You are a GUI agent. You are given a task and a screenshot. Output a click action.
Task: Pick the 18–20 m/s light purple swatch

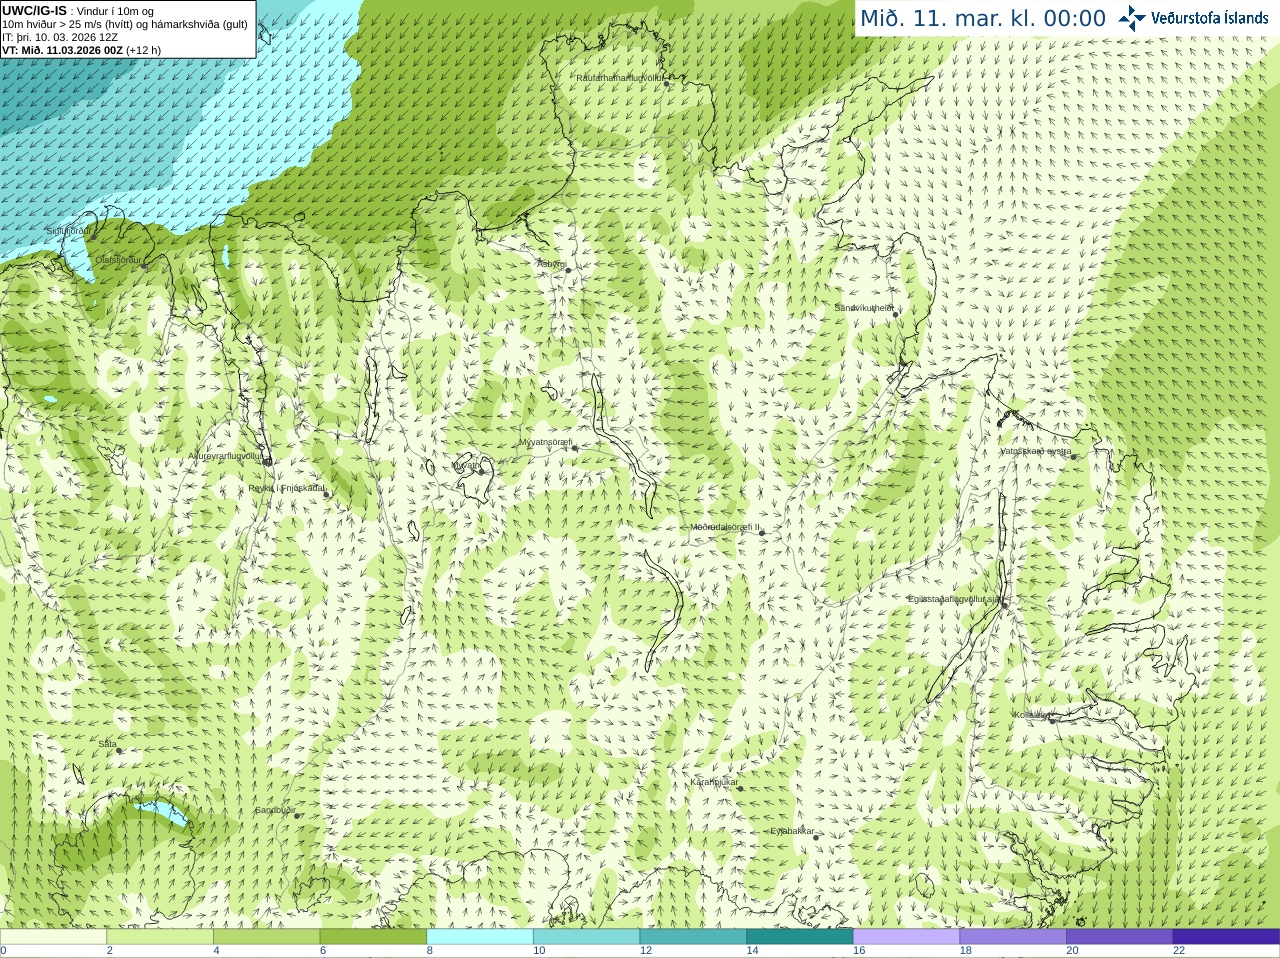[x=1013, y=937]
